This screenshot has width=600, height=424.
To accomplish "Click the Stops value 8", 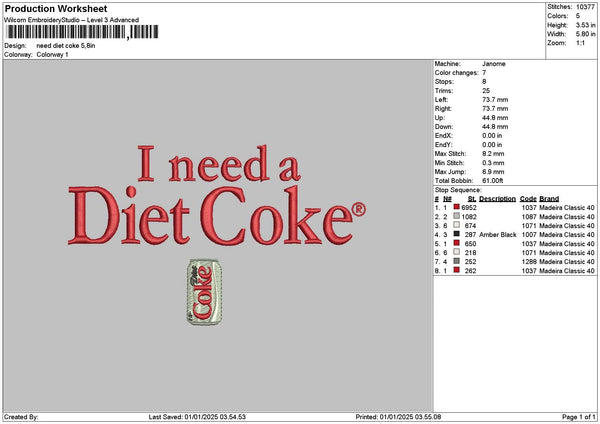I will click(x=484, y=82).
